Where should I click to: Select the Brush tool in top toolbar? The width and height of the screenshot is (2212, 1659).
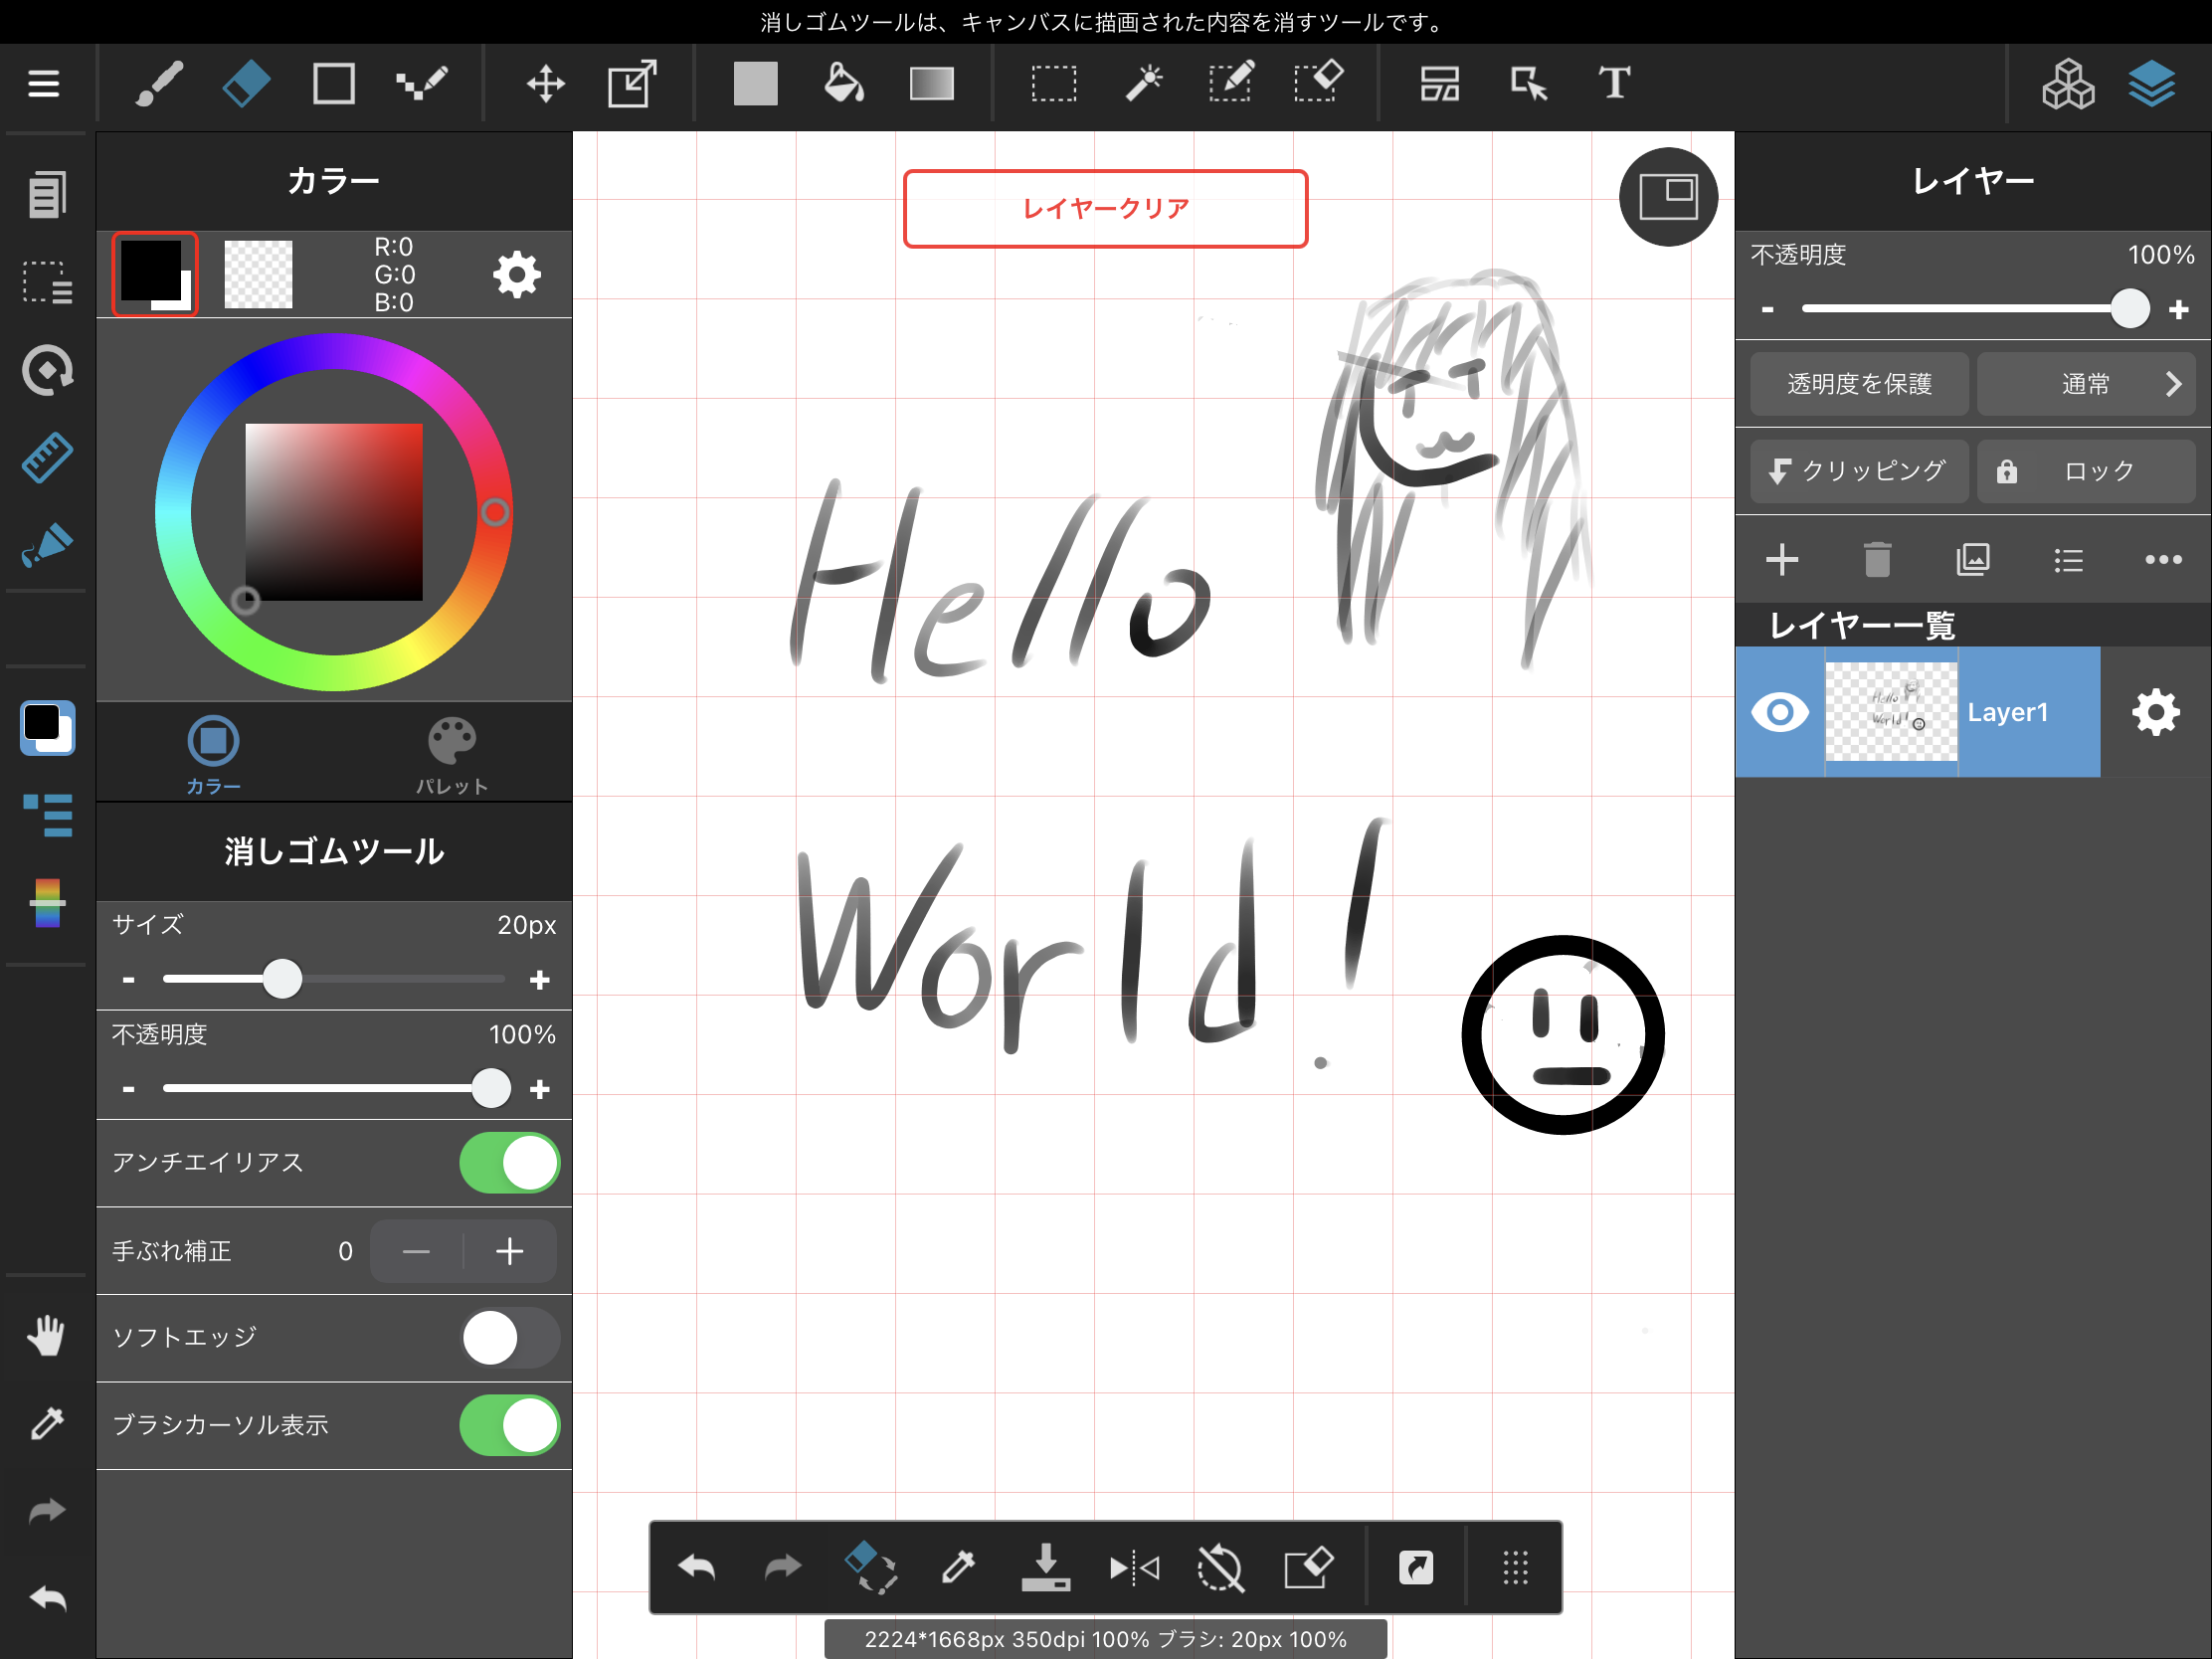click(x=159, y=84)
